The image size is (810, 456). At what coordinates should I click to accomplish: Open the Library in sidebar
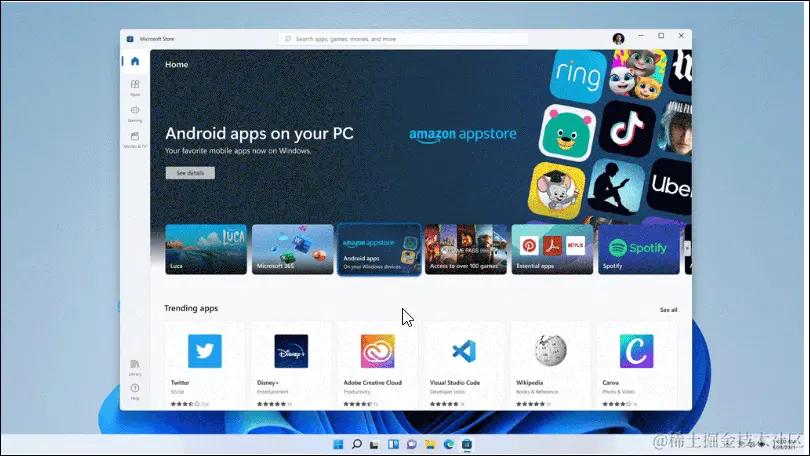135,368
